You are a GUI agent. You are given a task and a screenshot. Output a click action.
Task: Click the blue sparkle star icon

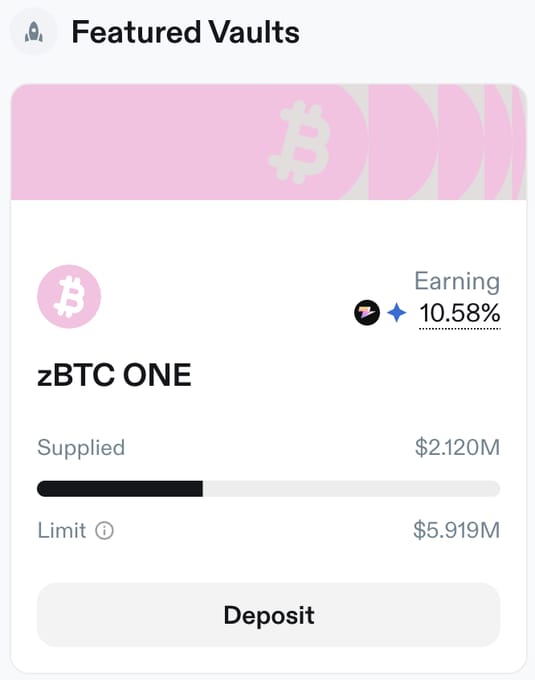point(397,313)
